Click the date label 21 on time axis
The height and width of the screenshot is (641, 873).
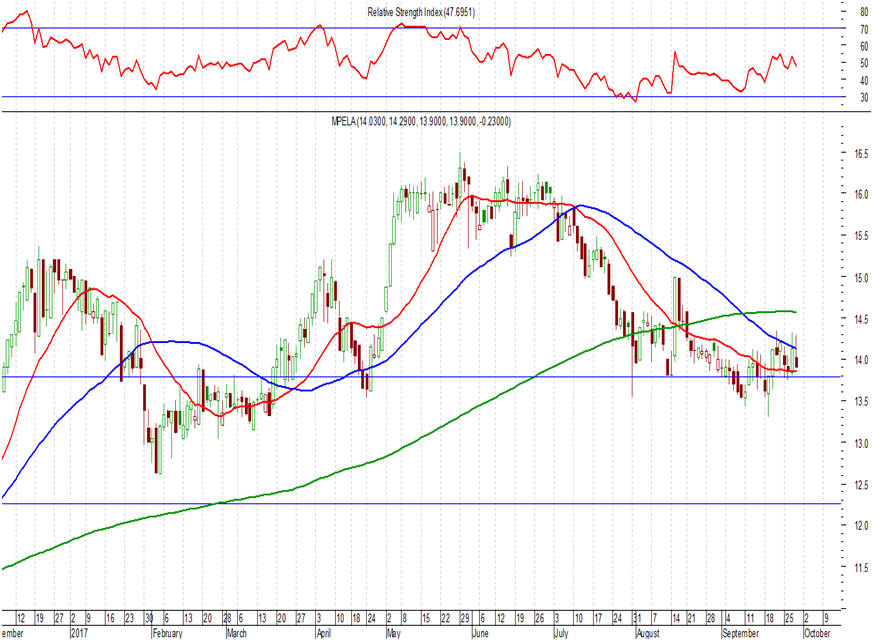pos(691,619)
